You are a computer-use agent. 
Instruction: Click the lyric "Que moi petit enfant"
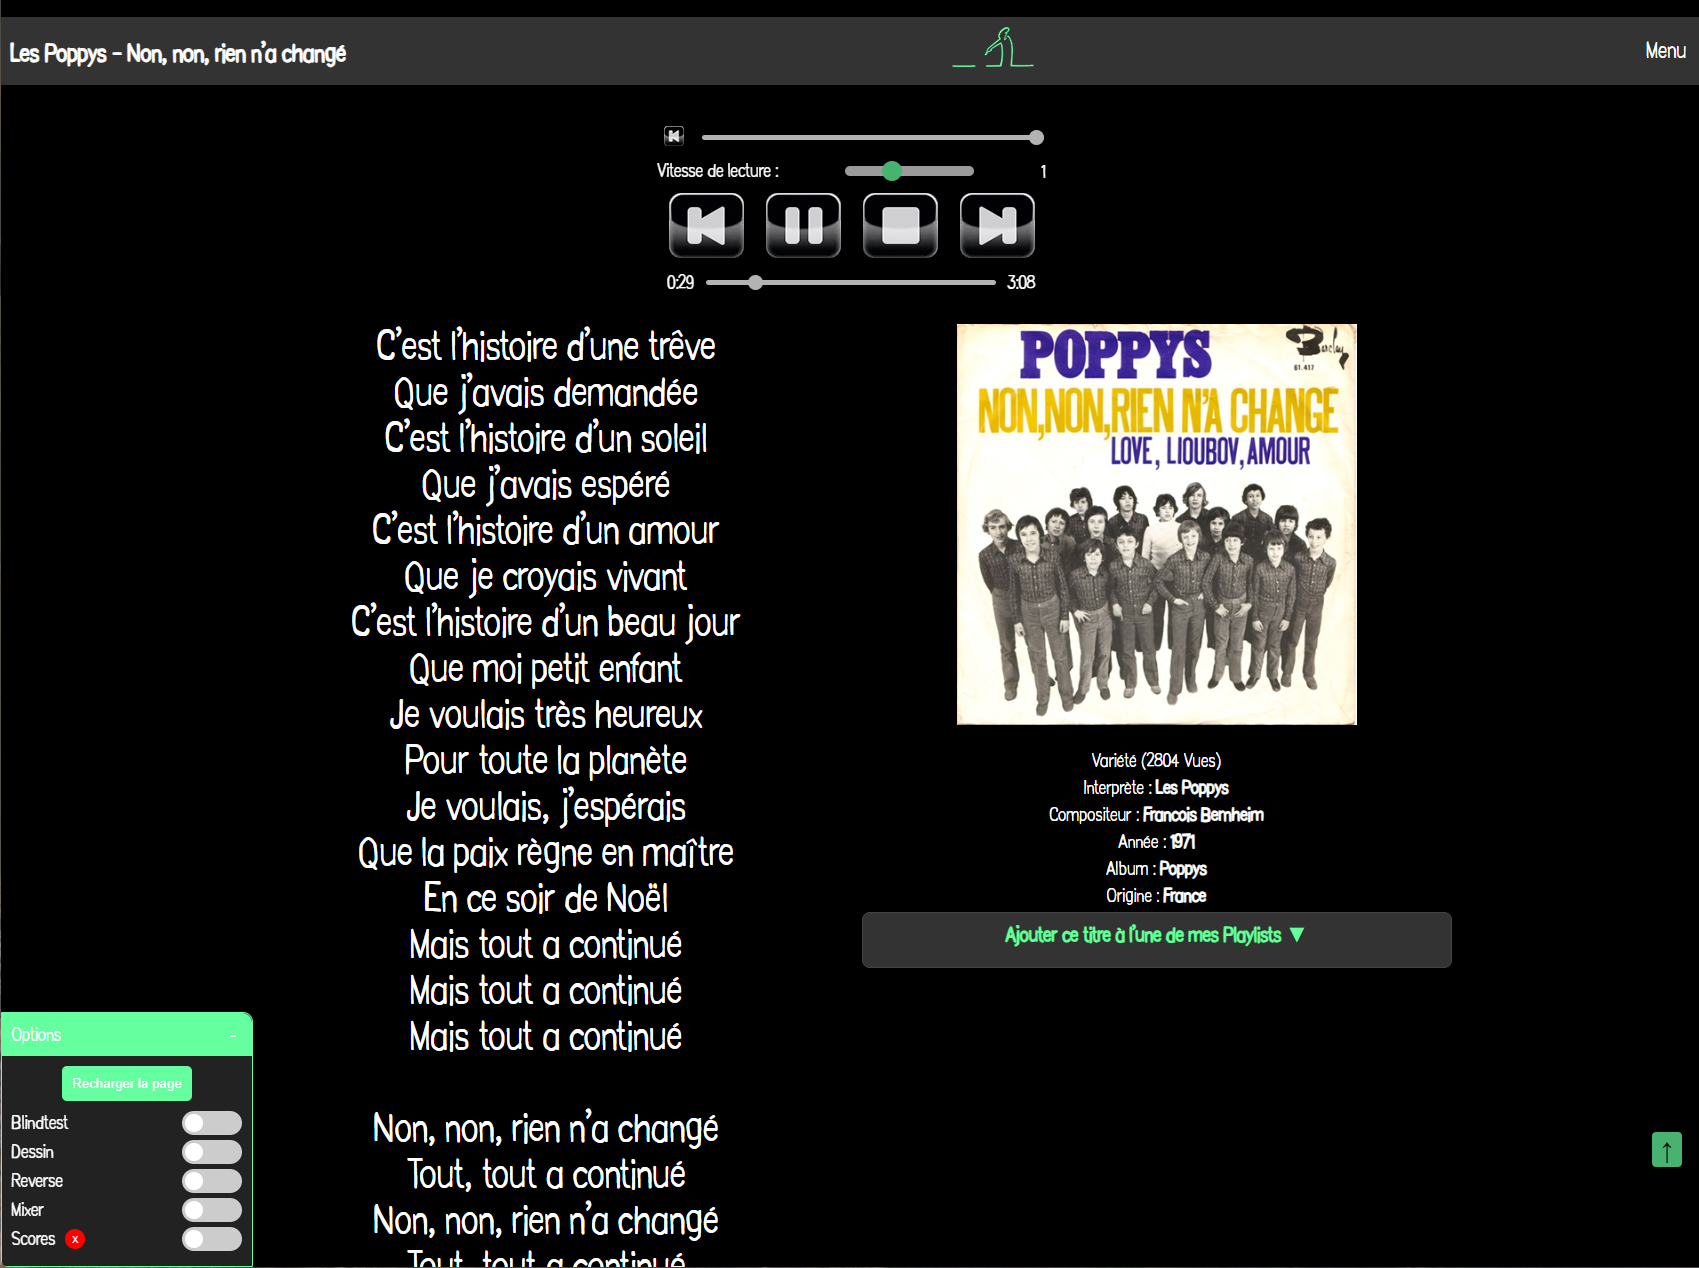coord(545,669)
